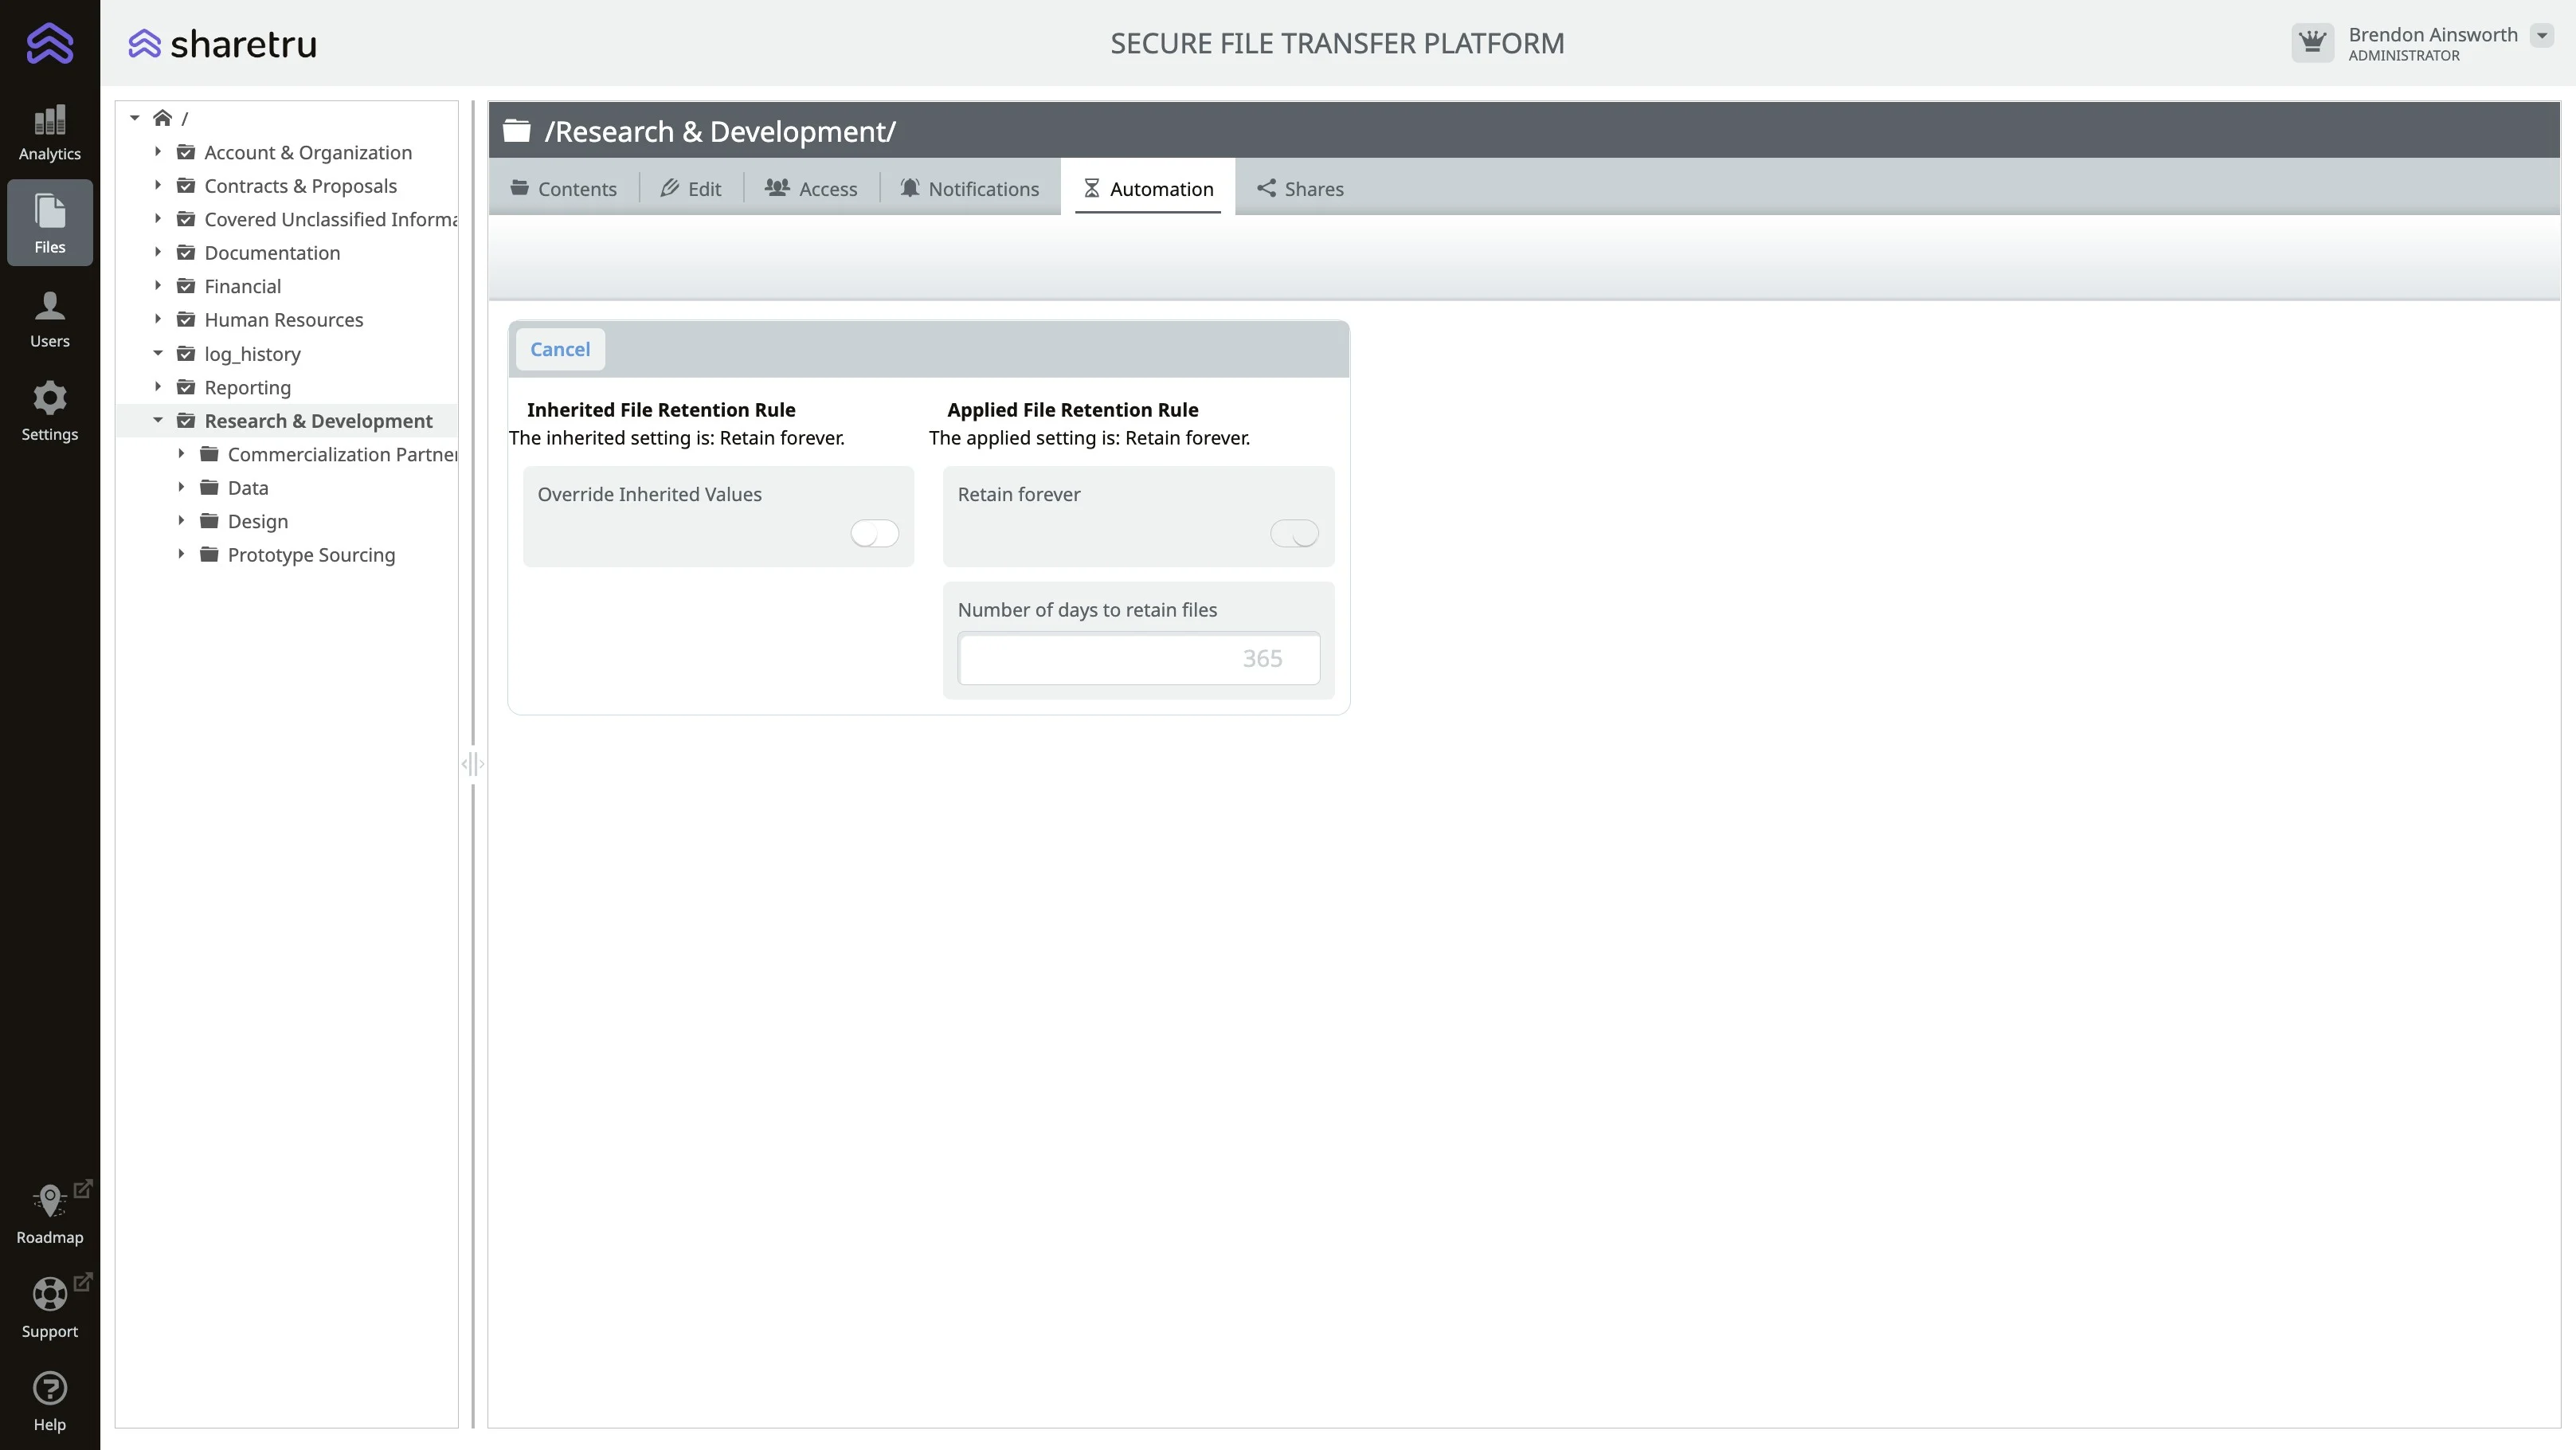Click the Cancel button

(x=560, y=349)
